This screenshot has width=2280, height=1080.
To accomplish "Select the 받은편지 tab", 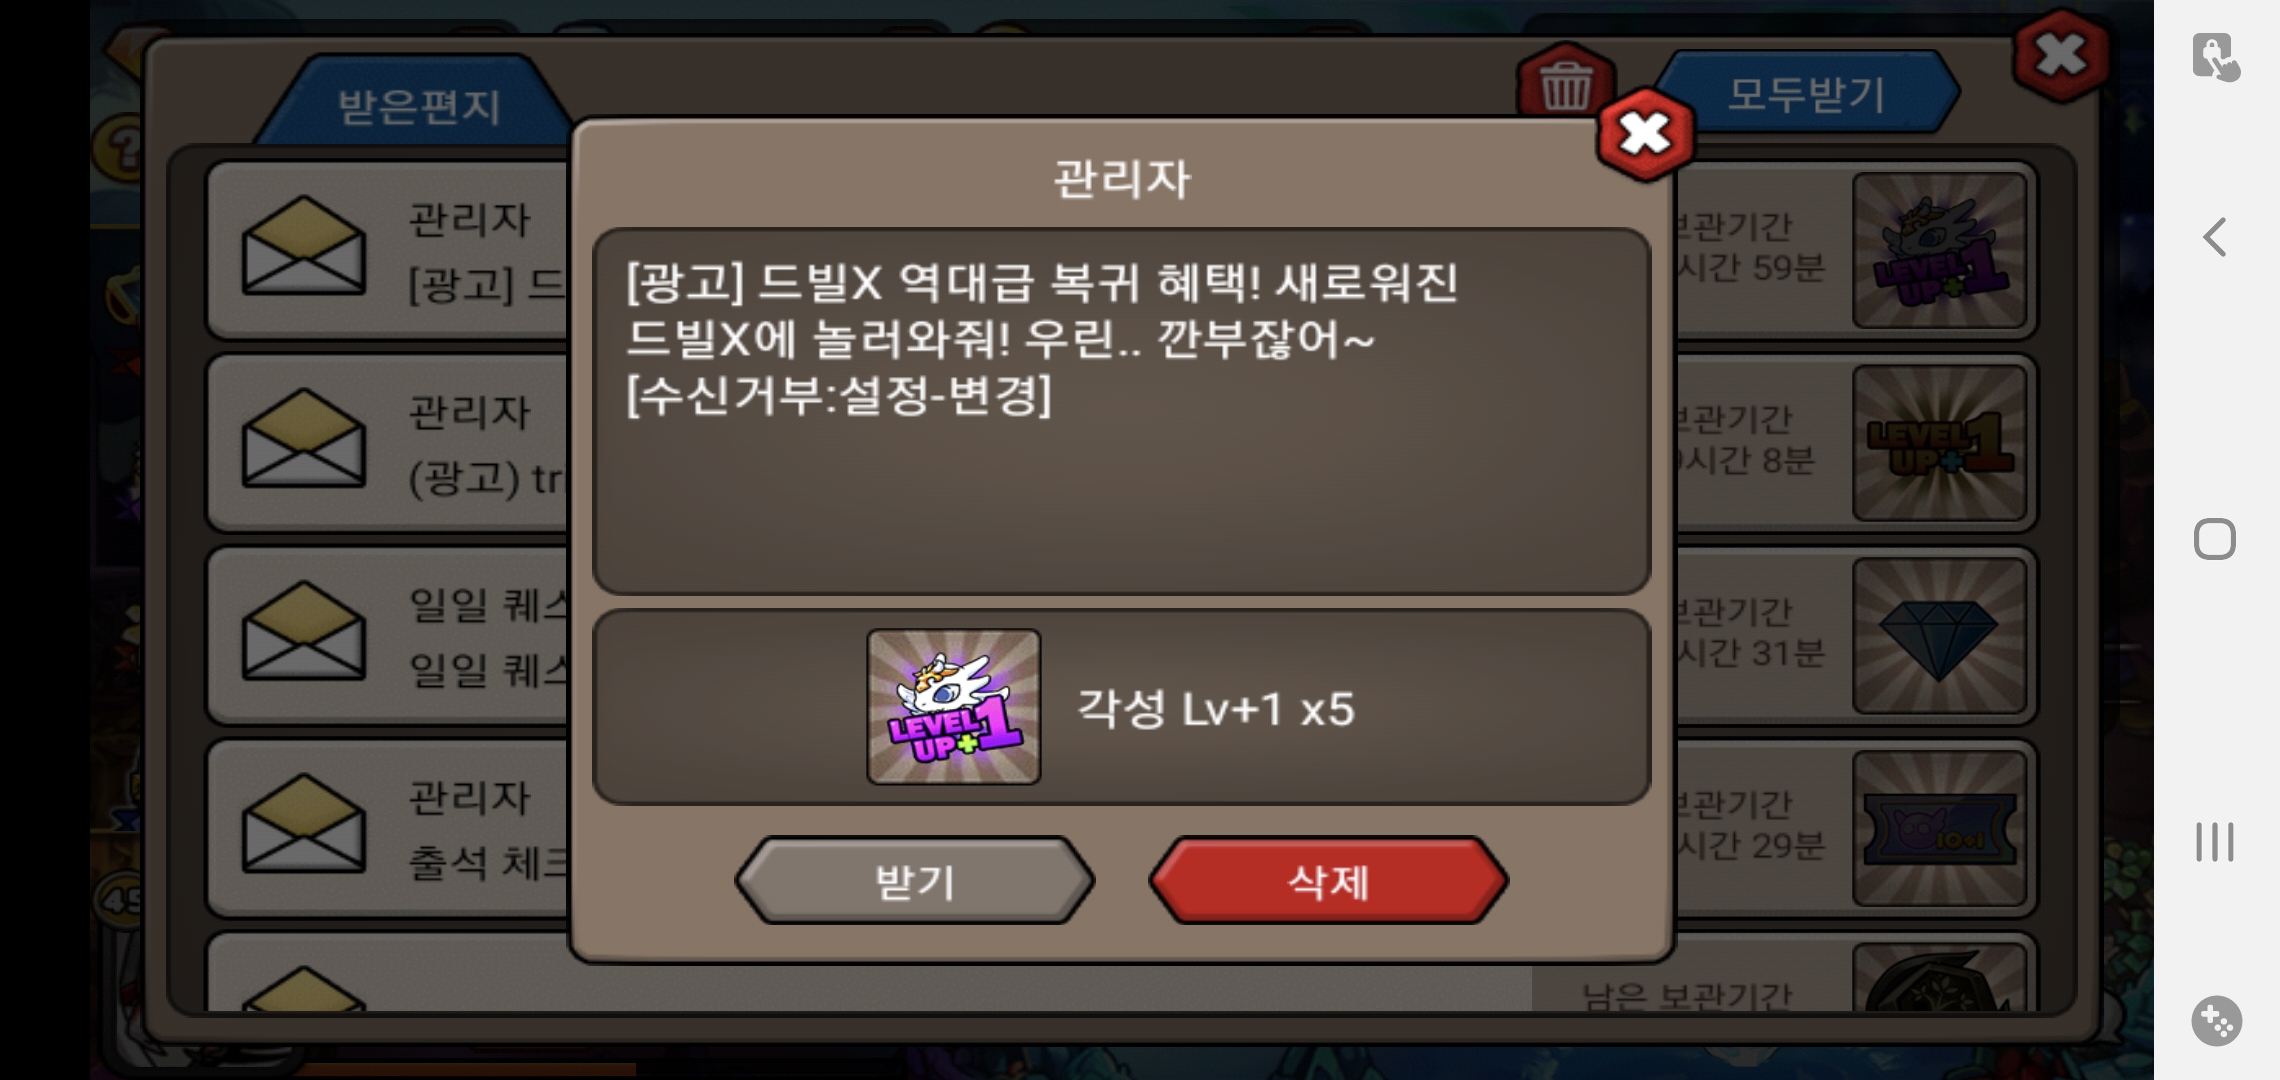I will point(418,105).
